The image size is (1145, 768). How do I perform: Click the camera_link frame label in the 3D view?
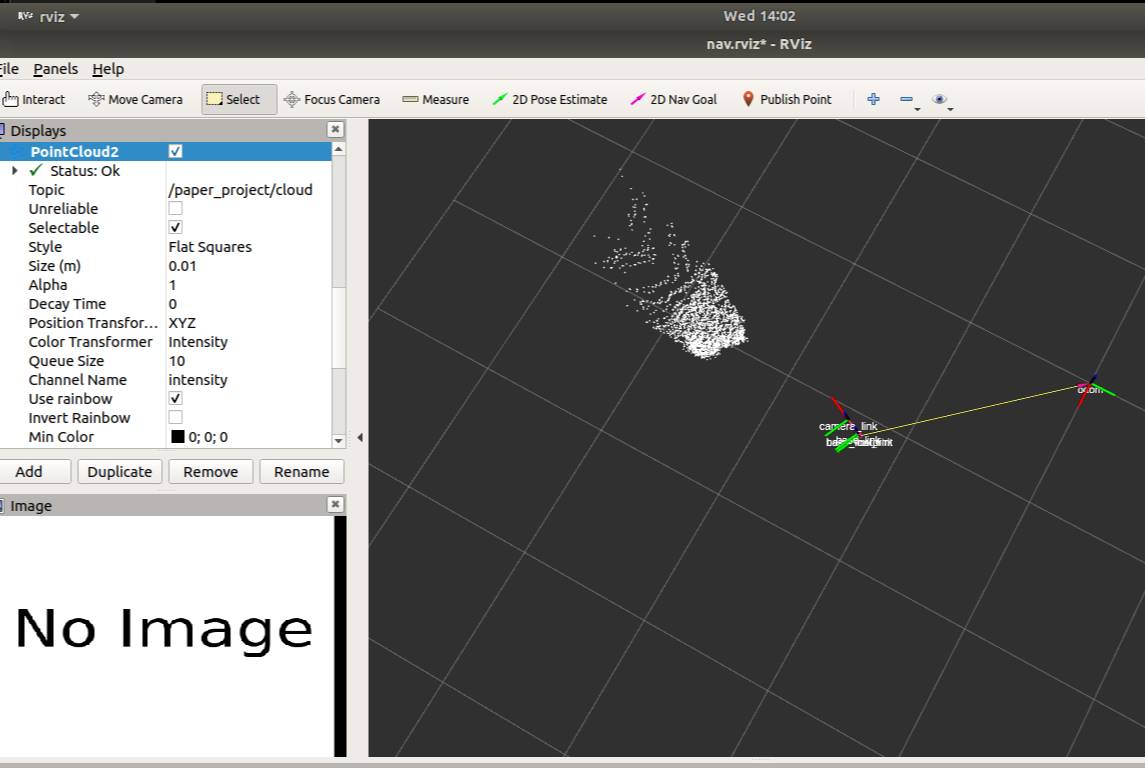(848, 426)
